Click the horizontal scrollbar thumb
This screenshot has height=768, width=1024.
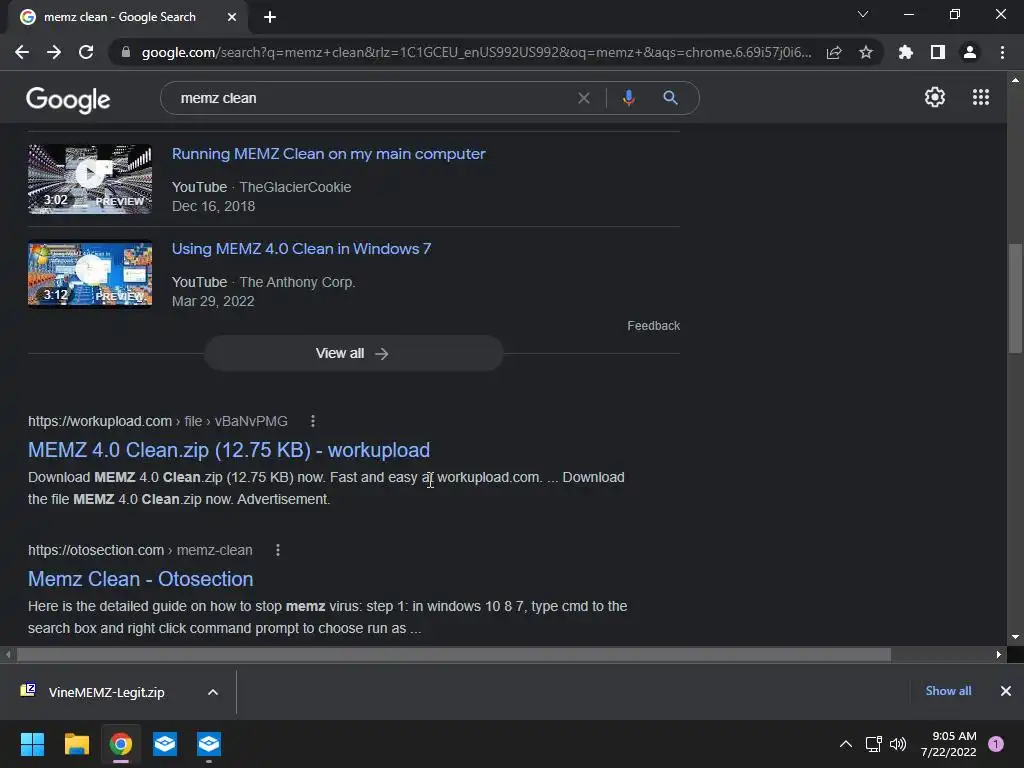[453, 654]
